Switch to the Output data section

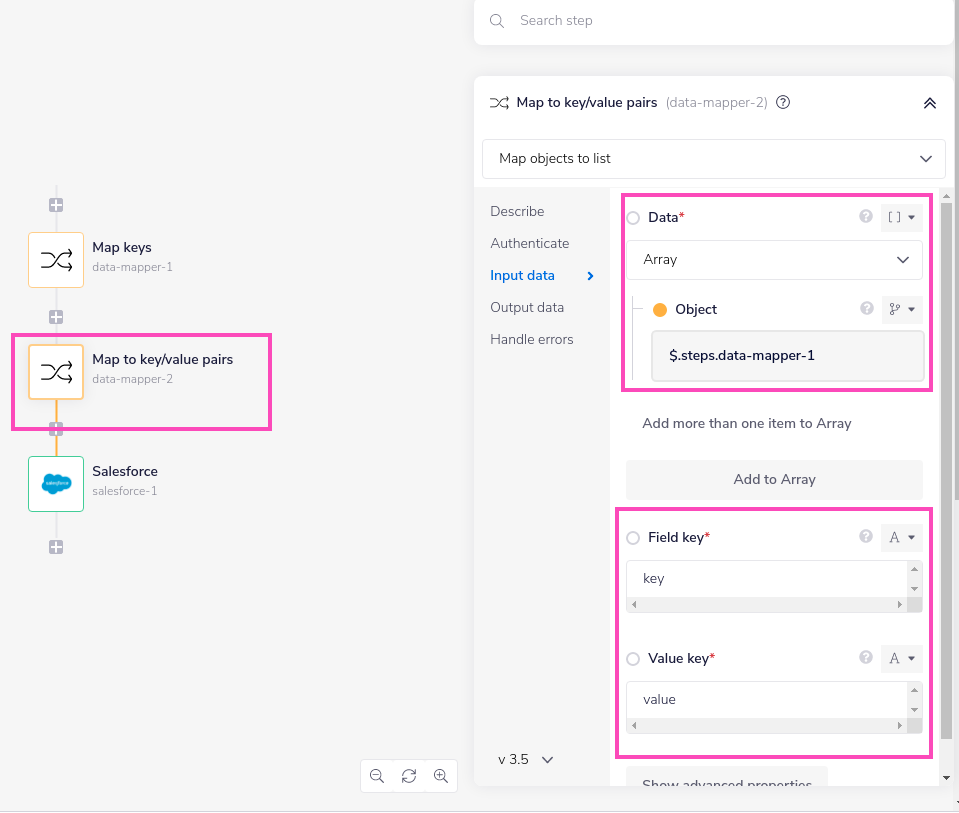[x=527, y=307]
